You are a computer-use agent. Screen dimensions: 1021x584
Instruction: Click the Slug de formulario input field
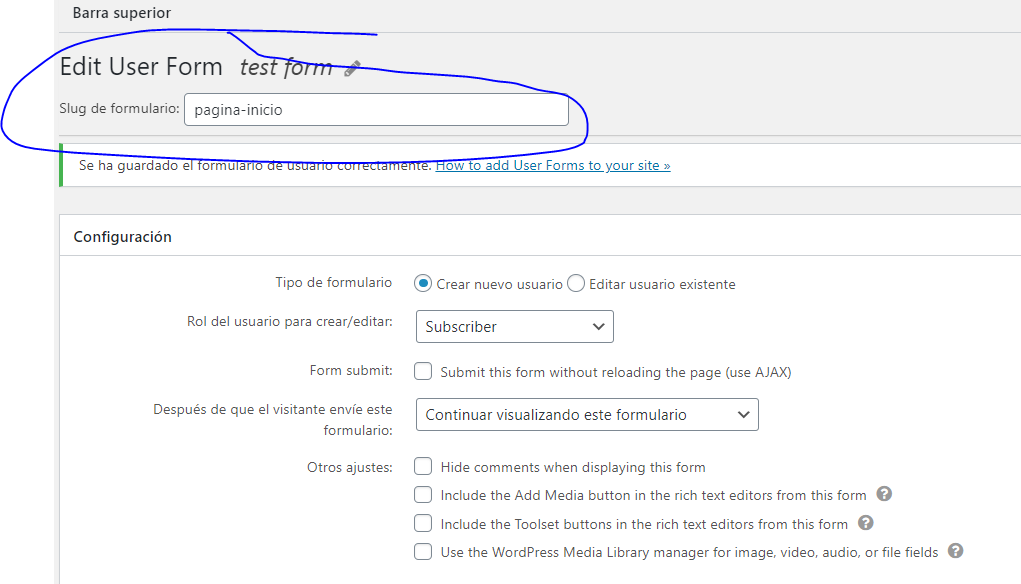(376, 109)
